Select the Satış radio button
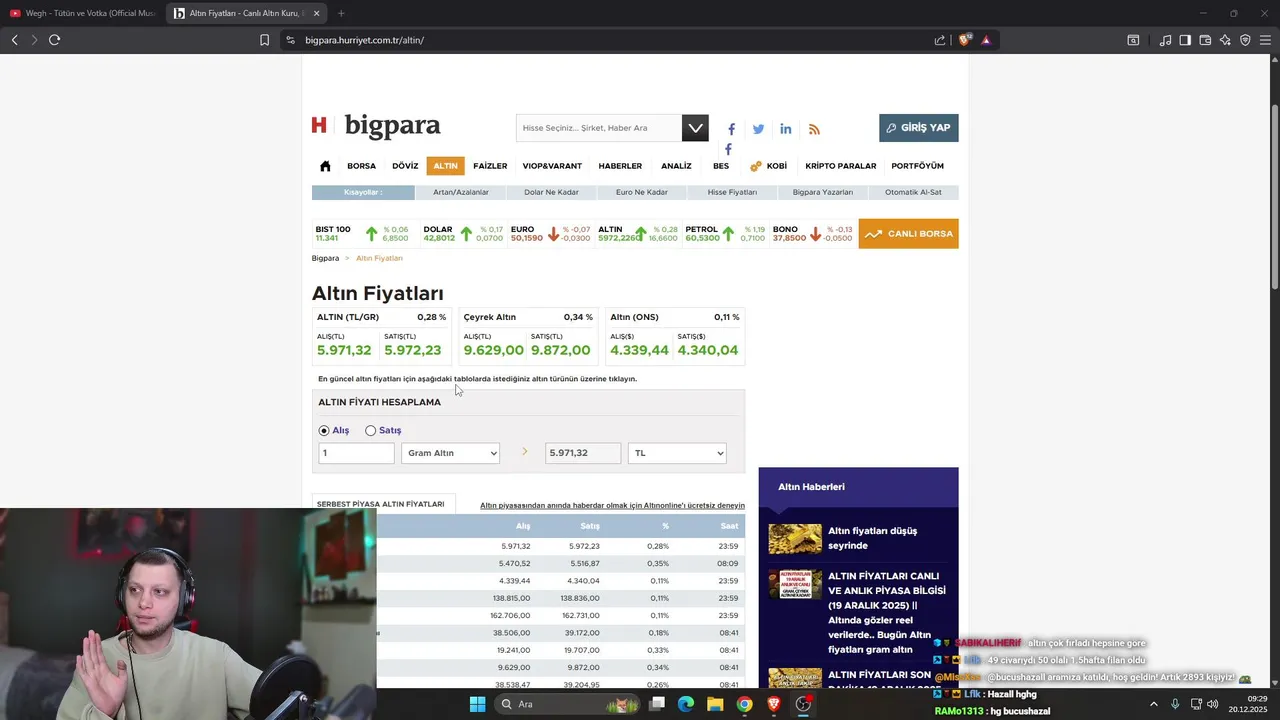The height and width of the screenshot is (720, 1280). tap(370, 431)
